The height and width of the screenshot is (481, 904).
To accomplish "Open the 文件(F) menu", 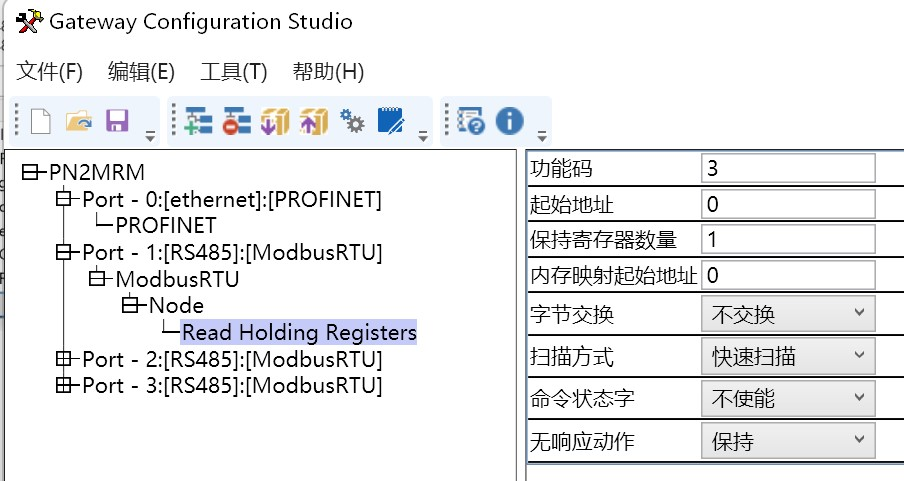I will (50, 72).
